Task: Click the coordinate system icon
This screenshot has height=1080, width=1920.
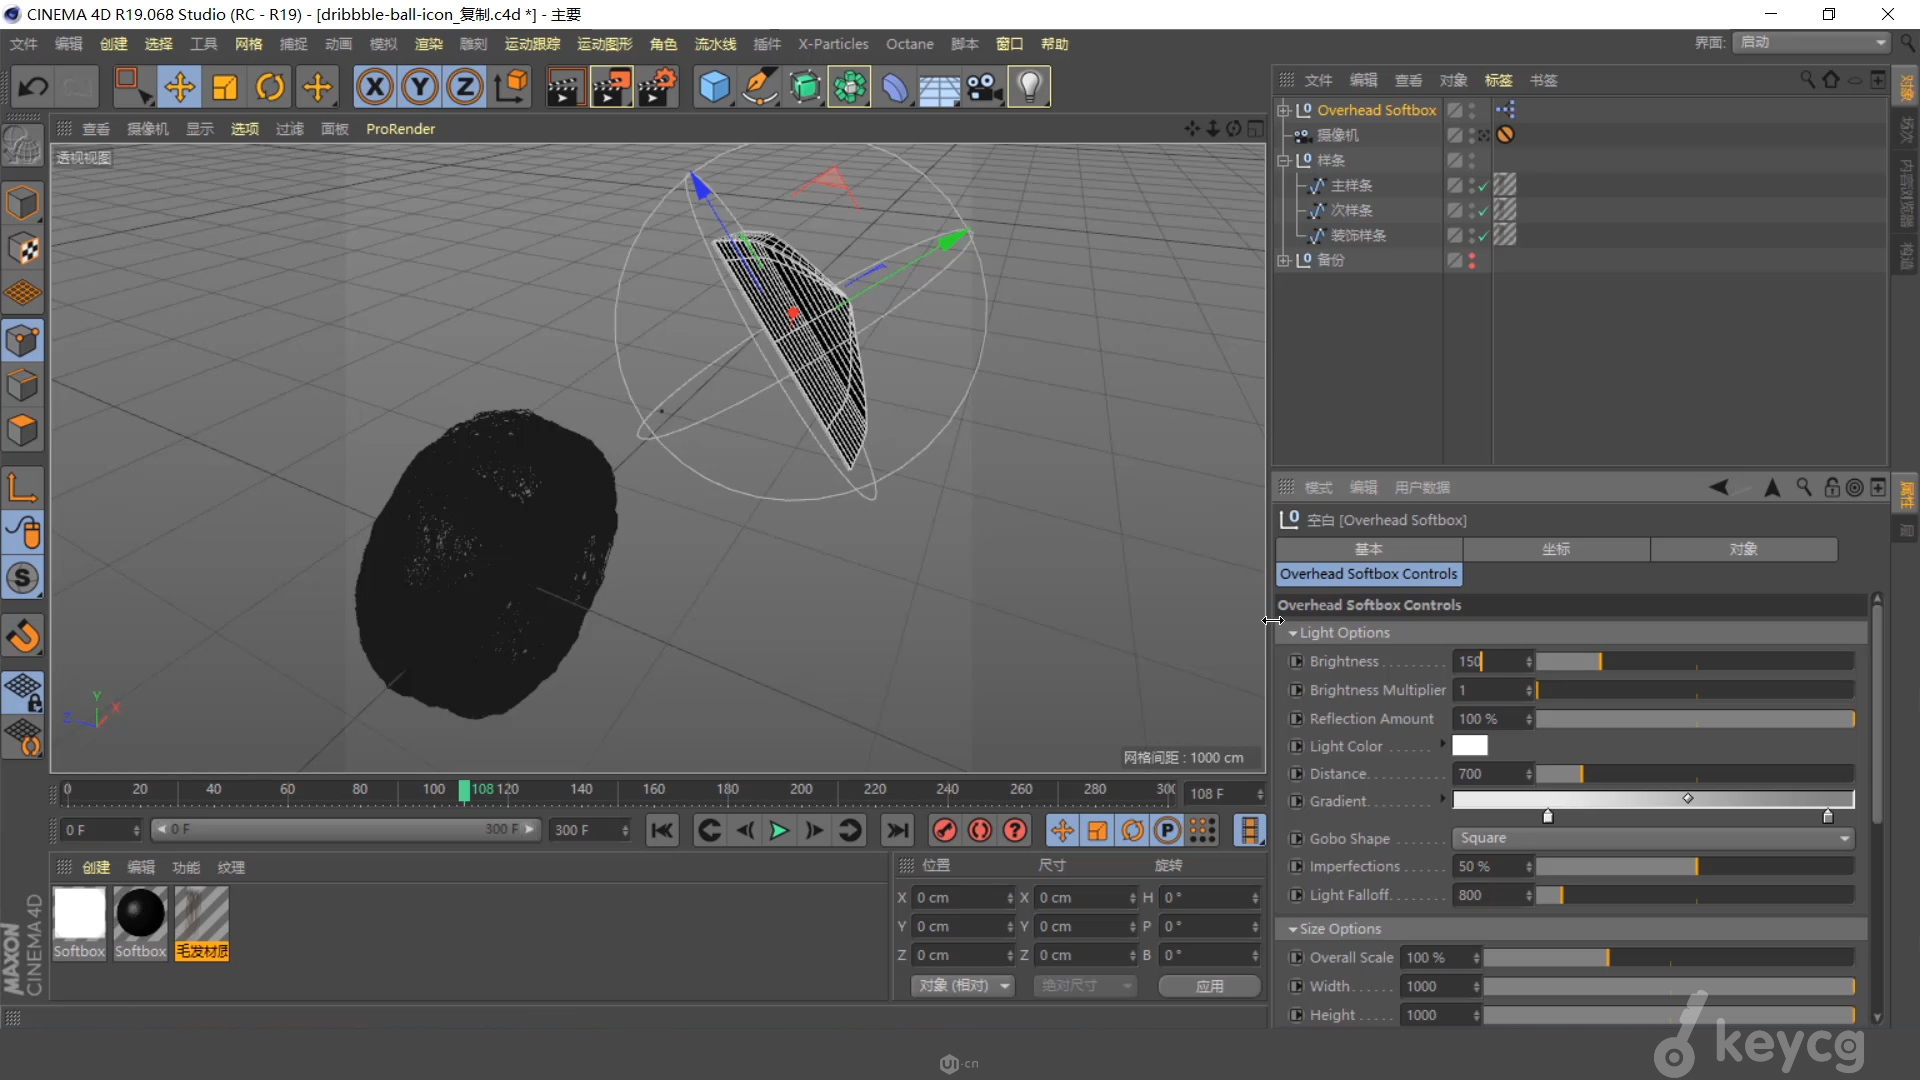Action: coord(511,87)
